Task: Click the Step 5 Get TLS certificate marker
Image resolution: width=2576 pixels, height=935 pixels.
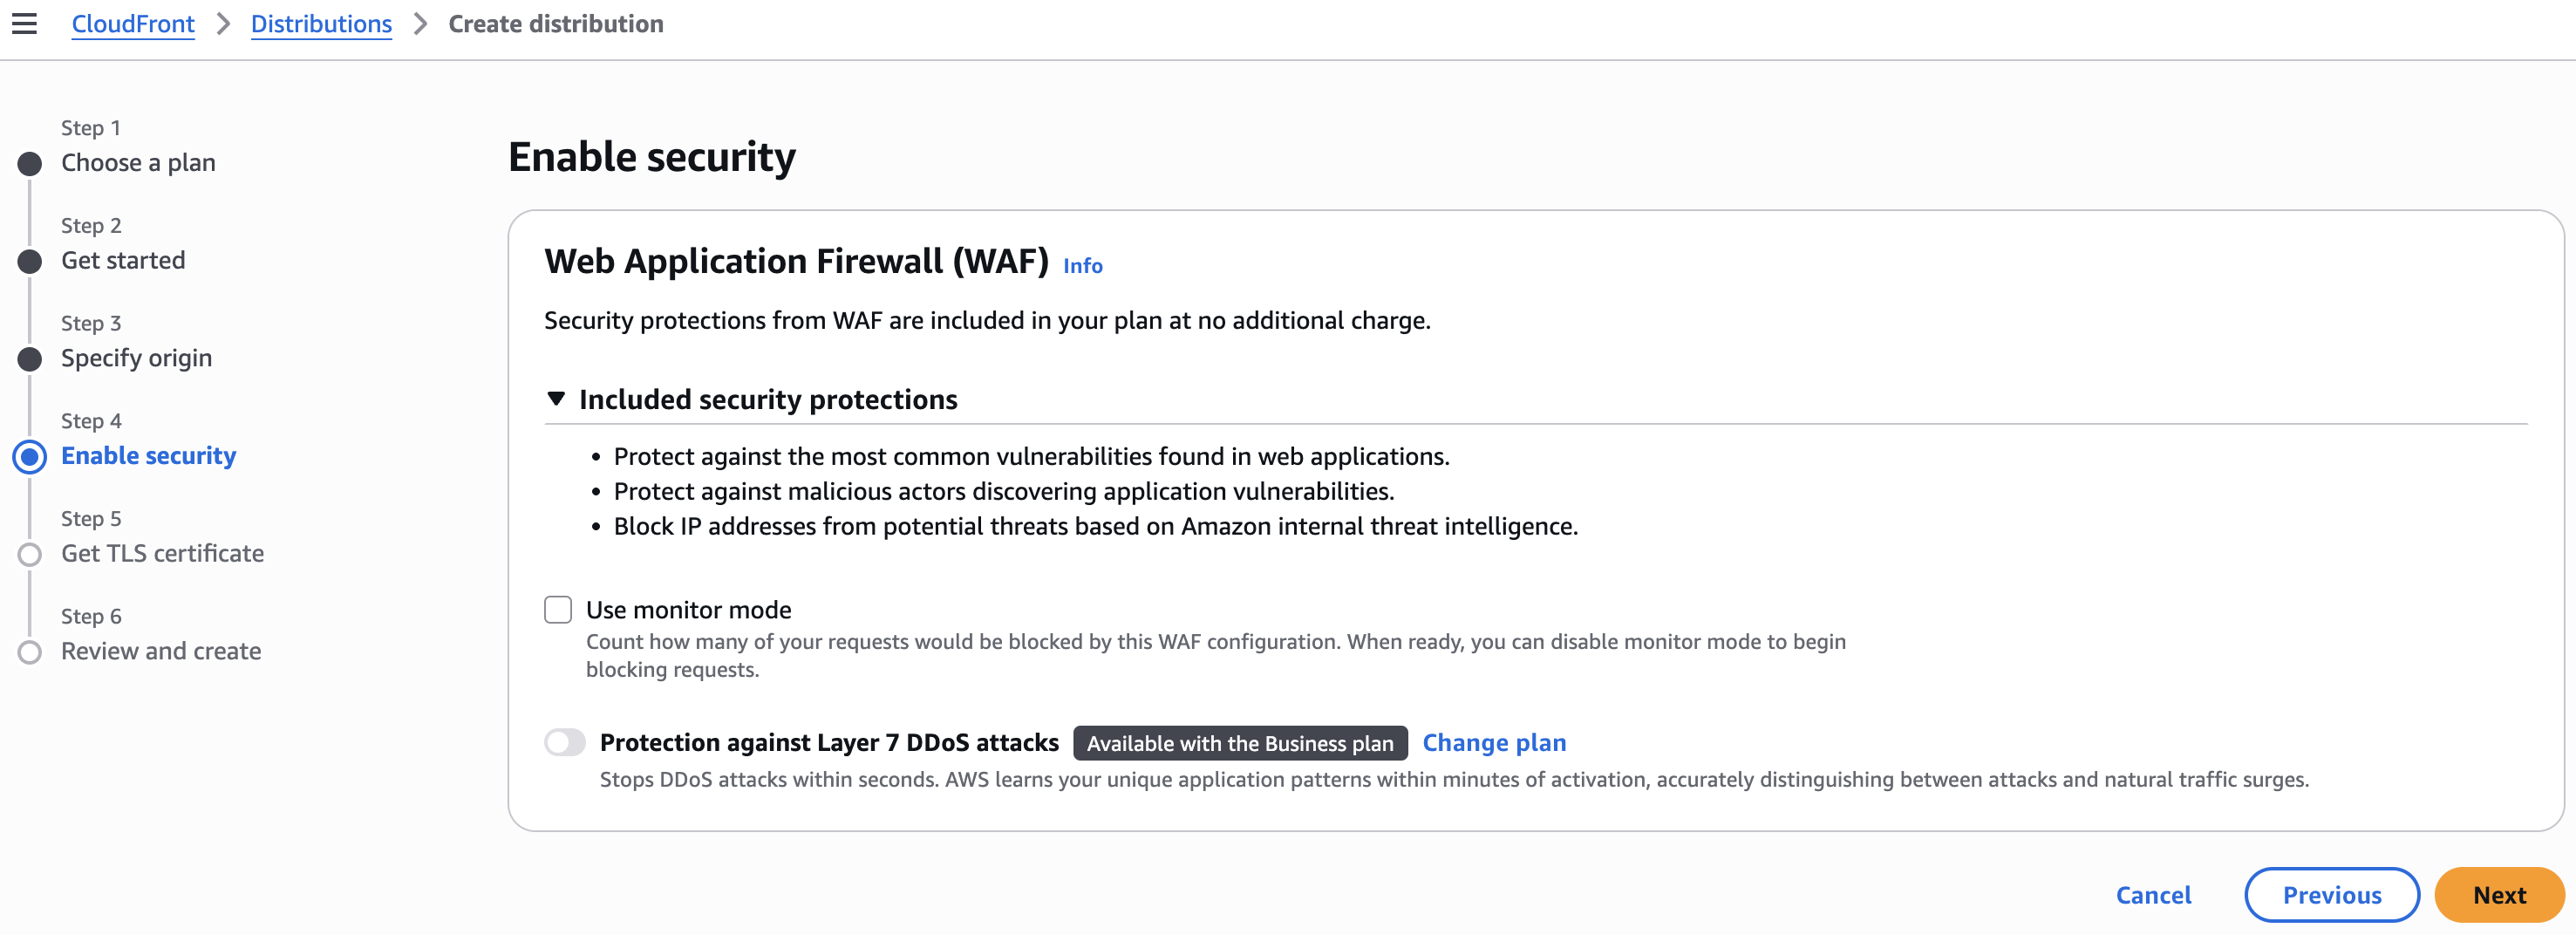Action: pyautogui.click(x=30, y=555)
